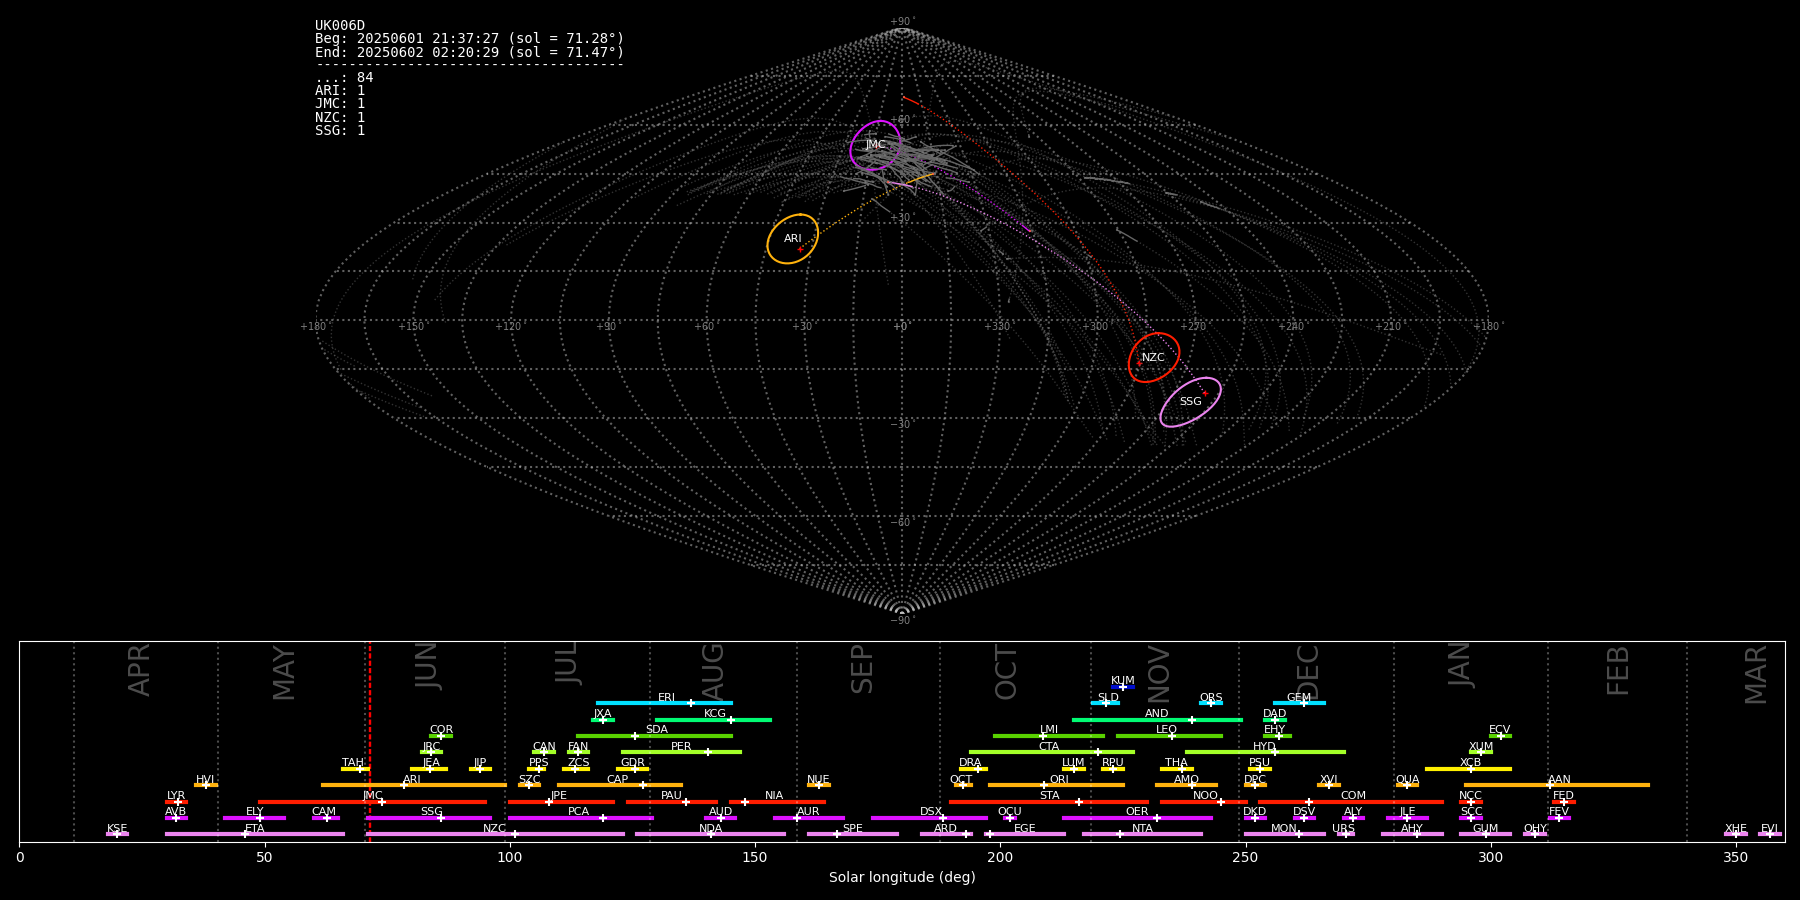Viewport: 1800px width, 900px height.
Task: Click the QUA shower bar
Action: tap(1407, 785)
